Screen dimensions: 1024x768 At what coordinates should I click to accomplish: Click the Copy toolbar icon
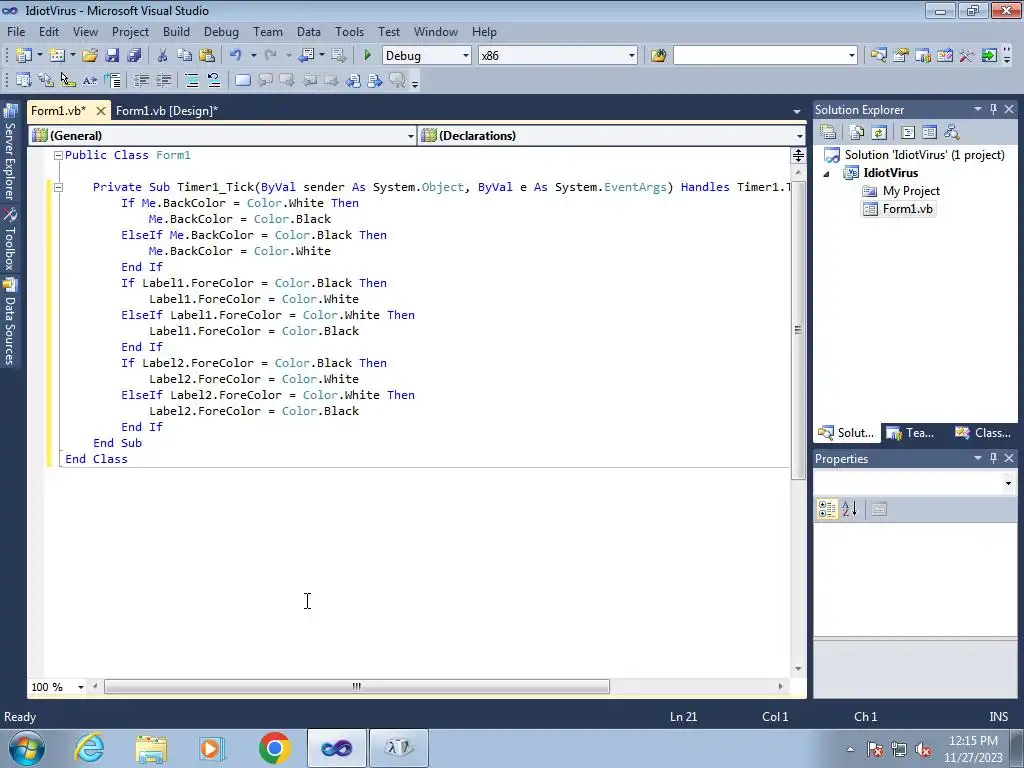pyautogui.click(x=185, y=56)
